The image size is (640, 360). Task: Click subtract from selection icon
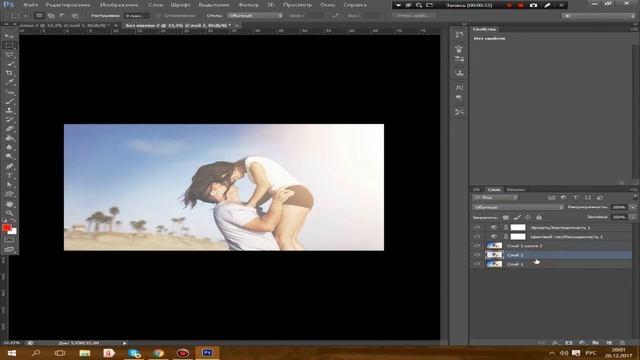pos(63,16)
